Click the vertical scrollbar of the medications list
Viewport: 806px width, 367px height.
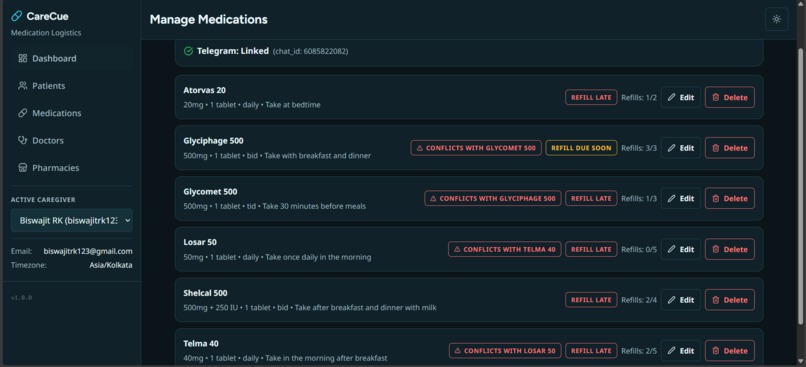pyautogui.click(x=800, y=185)
